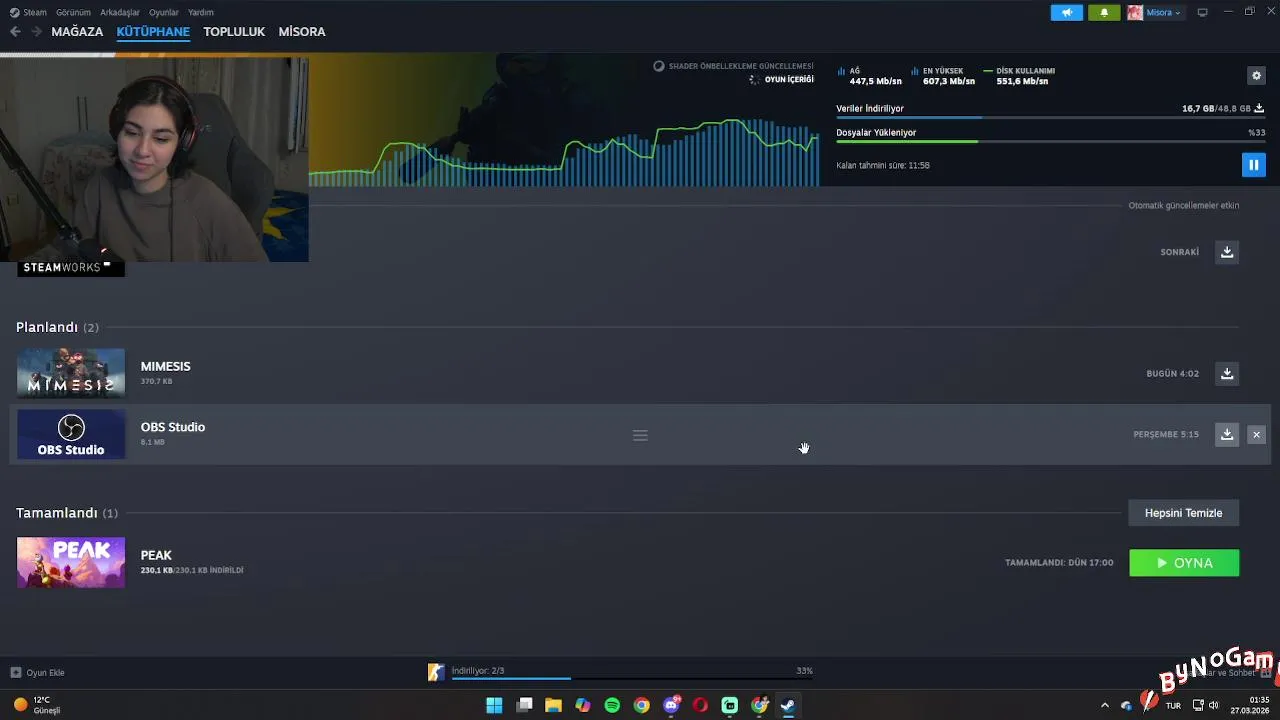Click the Sonraki download arrow icon
Viewport: 1280px width, 720px height.
tap(1227, 252)
